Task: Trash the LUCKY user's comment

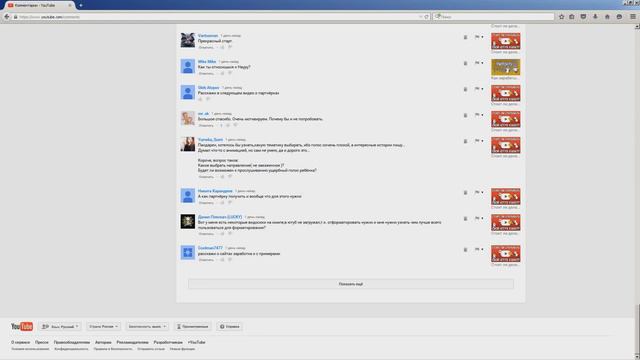Action: [x=465, y=219]
